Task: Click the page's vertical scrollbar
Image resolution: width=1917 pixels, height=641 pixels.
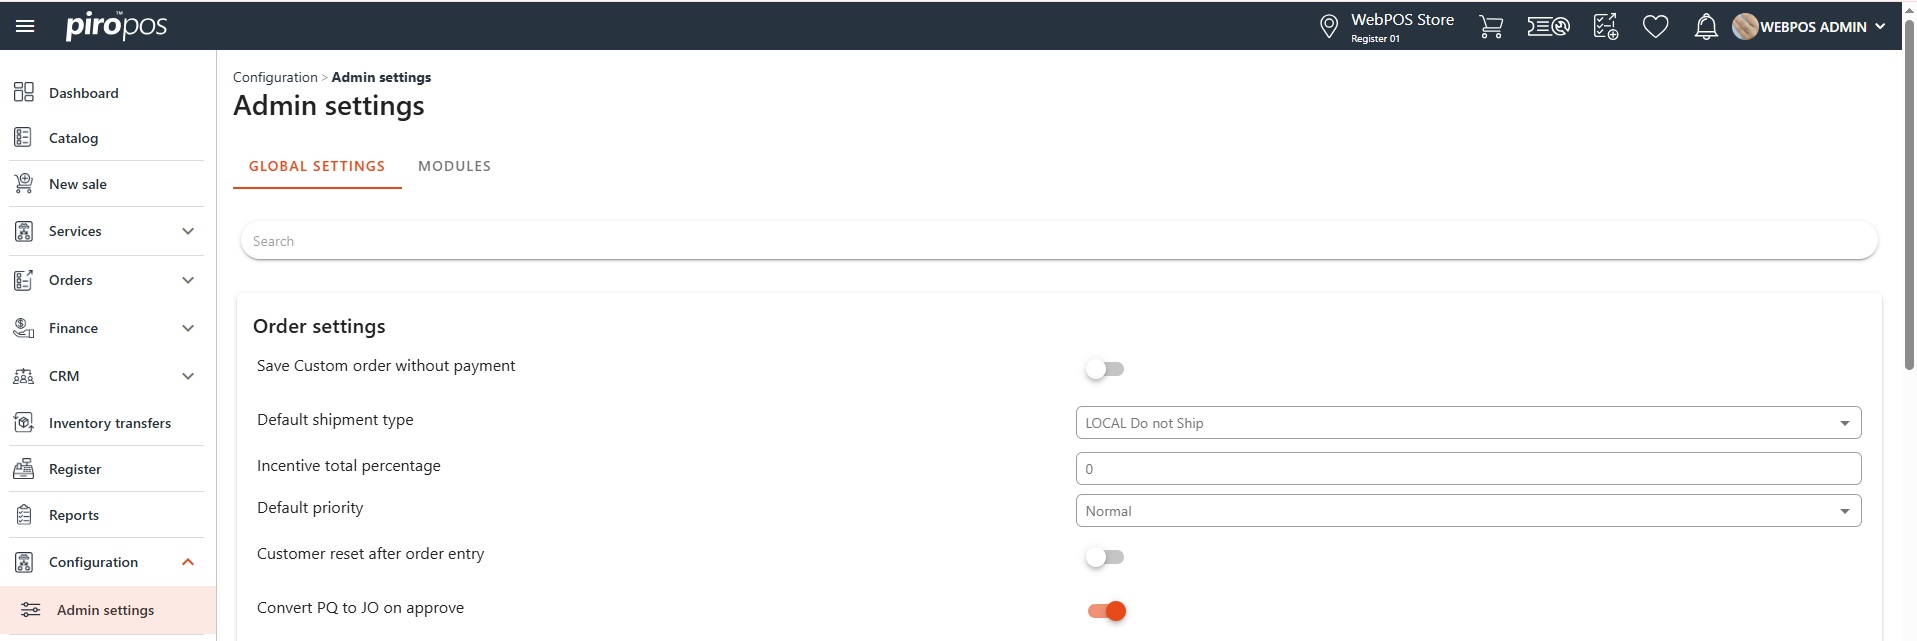Action: coord(1908,200)
